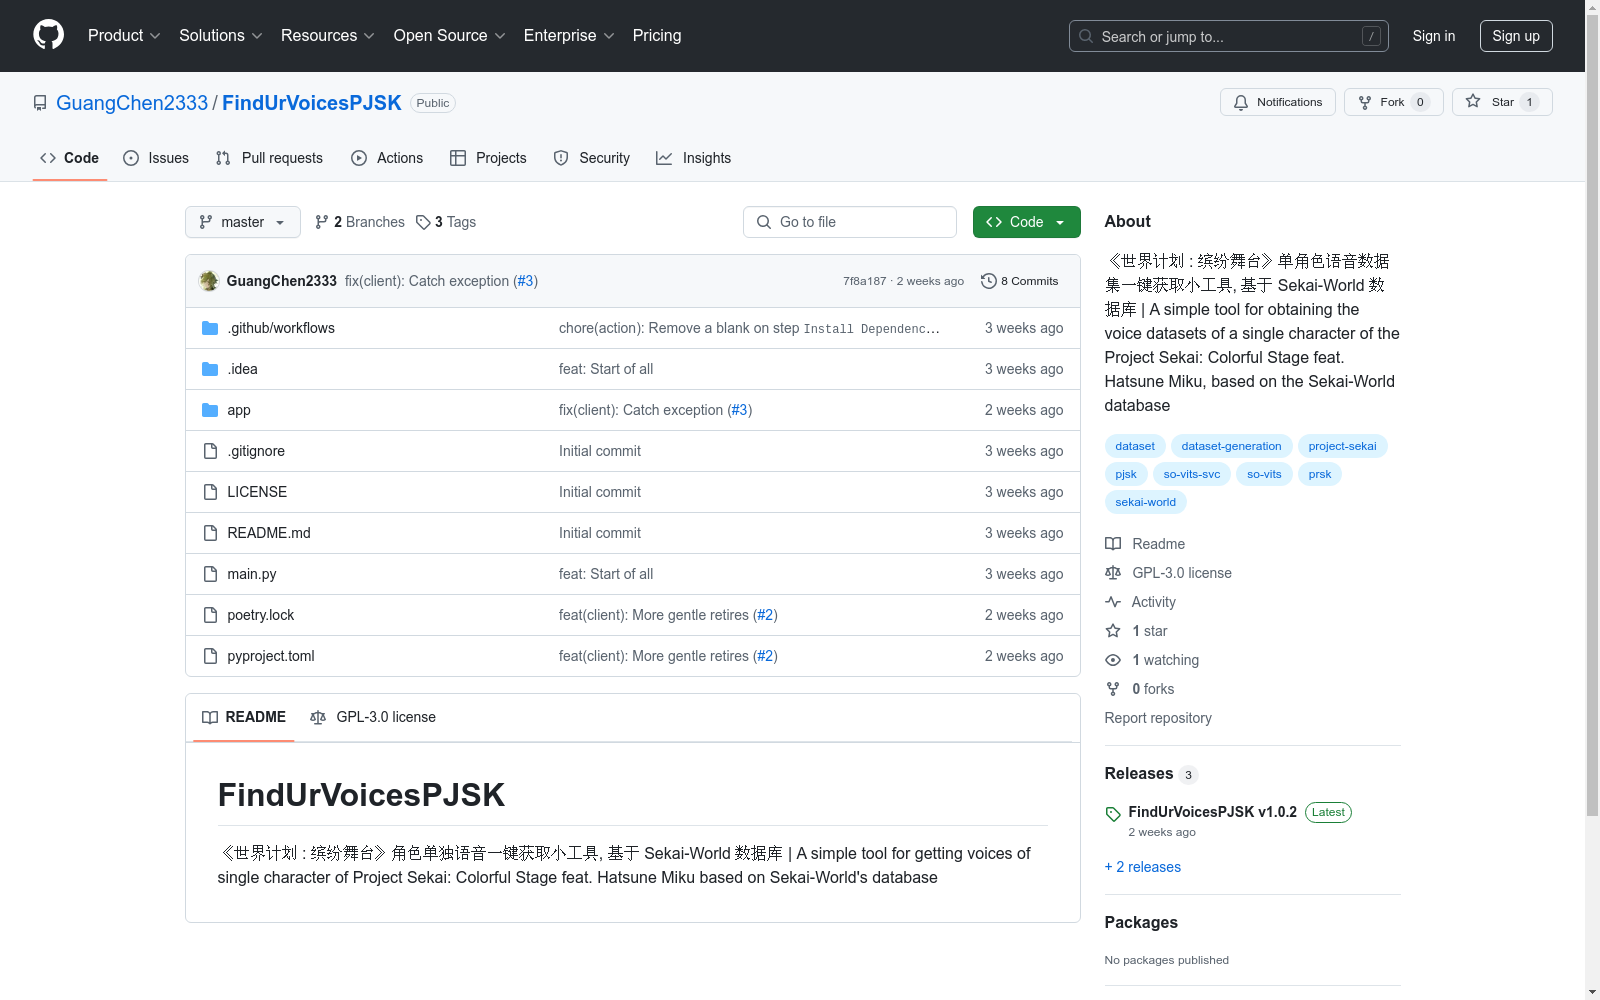Expand the Resources menu
This screenshot has height=1000, width=1600.
point(328,35)
